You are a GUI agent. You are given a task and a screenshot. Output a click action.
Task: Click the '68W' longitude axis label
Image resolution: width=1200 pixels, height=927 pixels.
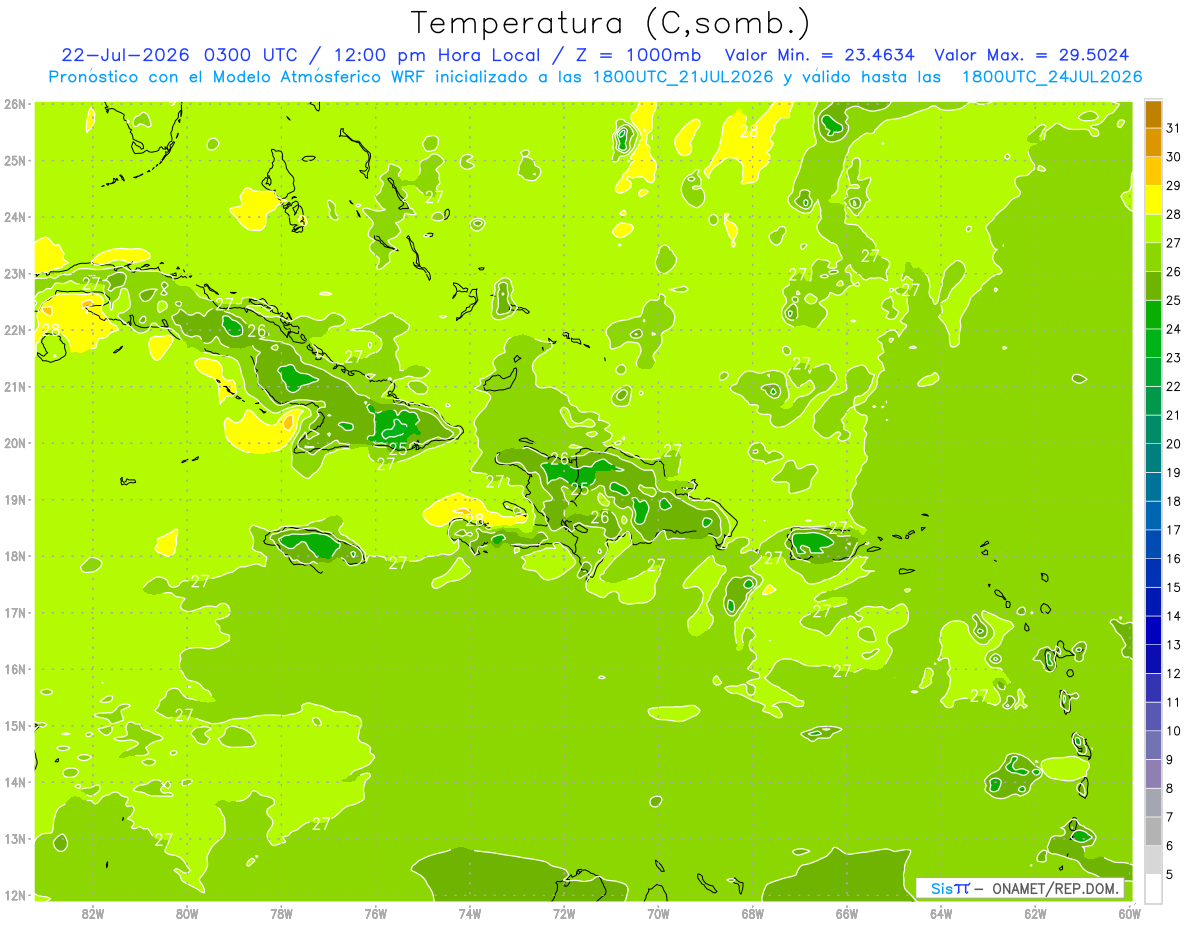point(753,913)
